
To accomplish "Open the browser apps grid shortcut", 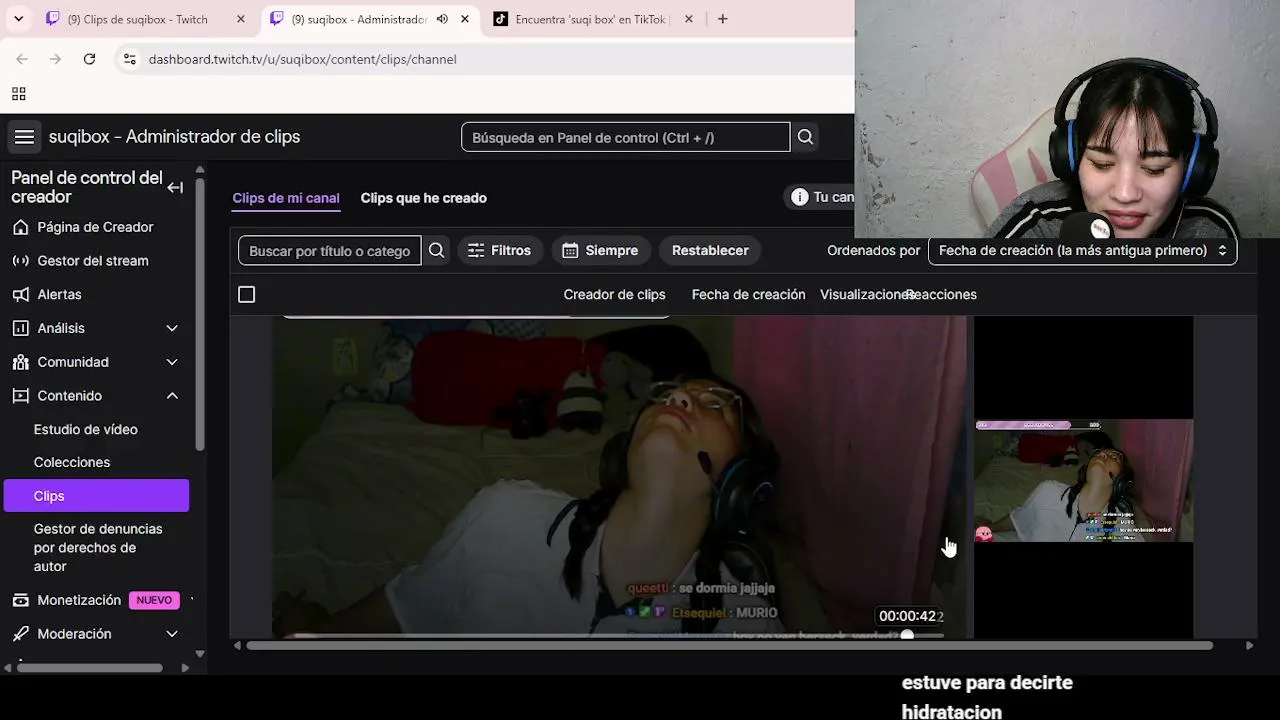I will pos(18,94).
